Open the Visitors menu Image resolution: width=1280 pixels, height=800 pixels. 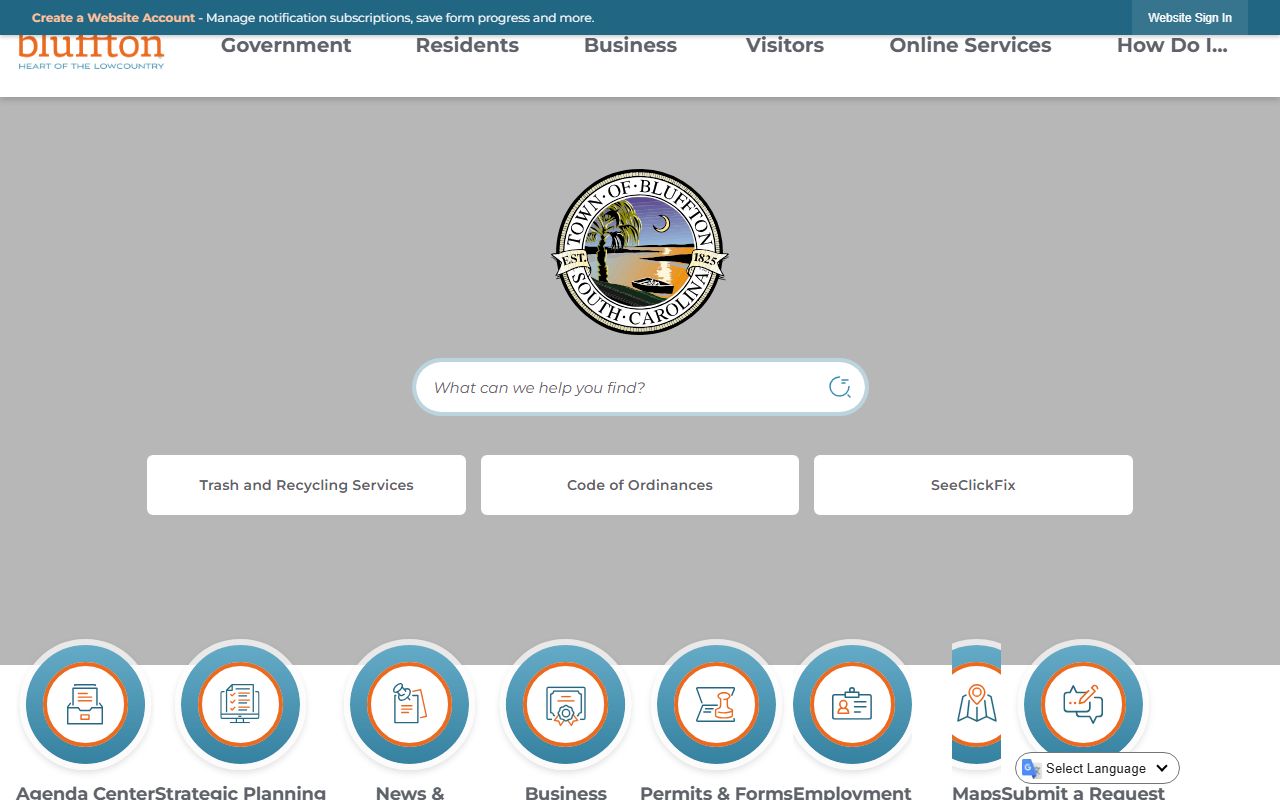785,45
